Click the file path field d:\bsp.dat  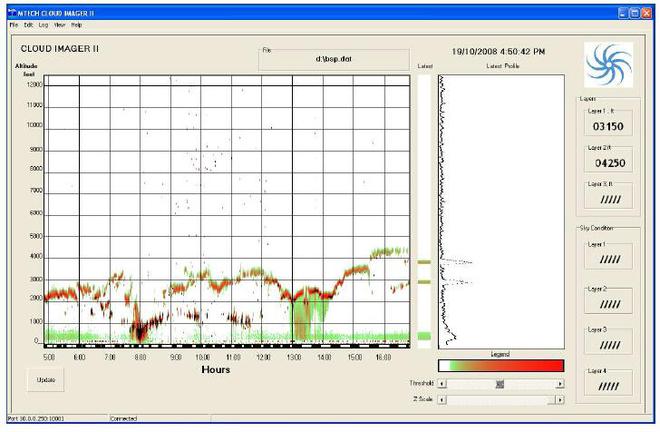(x=334, y=59)
